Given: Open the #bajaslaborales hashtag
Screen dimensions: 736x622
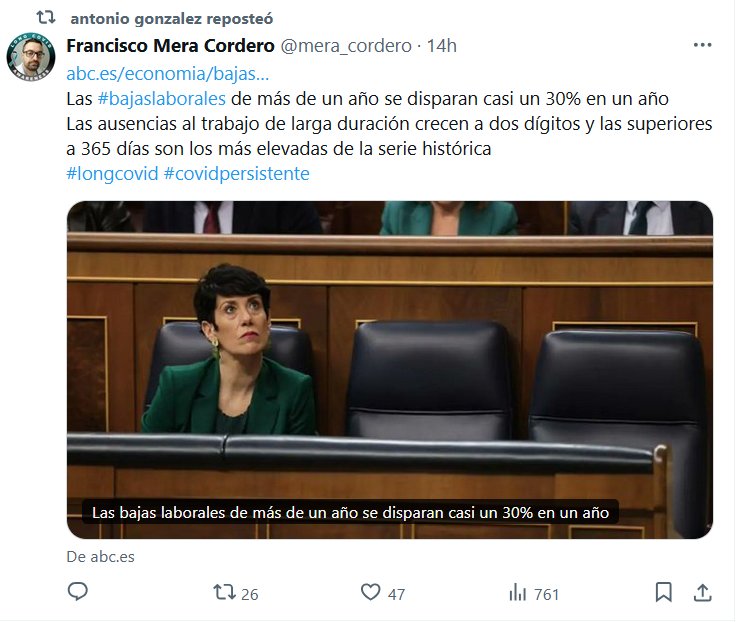Looking at the screenshot, I should pyautogui.click(x=161, y=99).
